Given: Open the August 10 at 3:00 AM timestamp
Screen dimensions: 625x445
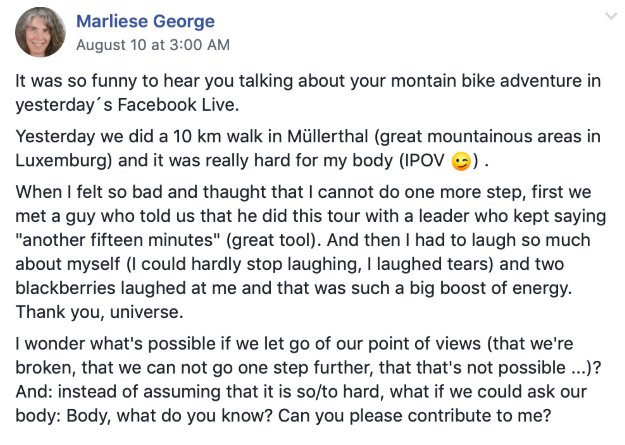Looking at the screenshot, I should [x=153, y=45].
